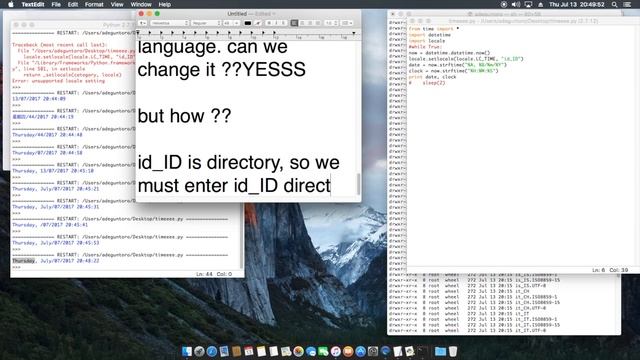The height and width of the screenshot is (360, 640).
Task: Select justified text alignment
Action: (x=318, y=23)
